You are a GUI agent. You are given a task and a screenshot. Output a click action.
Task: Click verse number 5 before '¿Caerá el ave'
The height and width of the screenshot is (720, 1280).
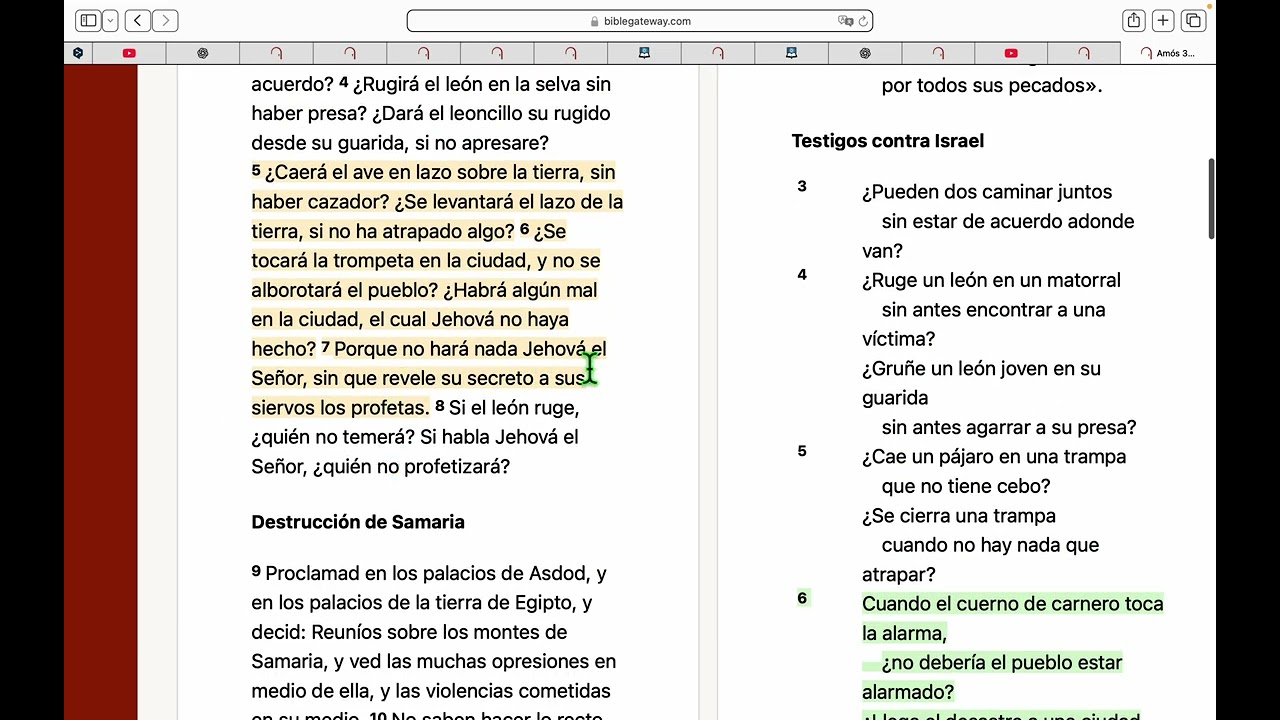pos(256,171)
